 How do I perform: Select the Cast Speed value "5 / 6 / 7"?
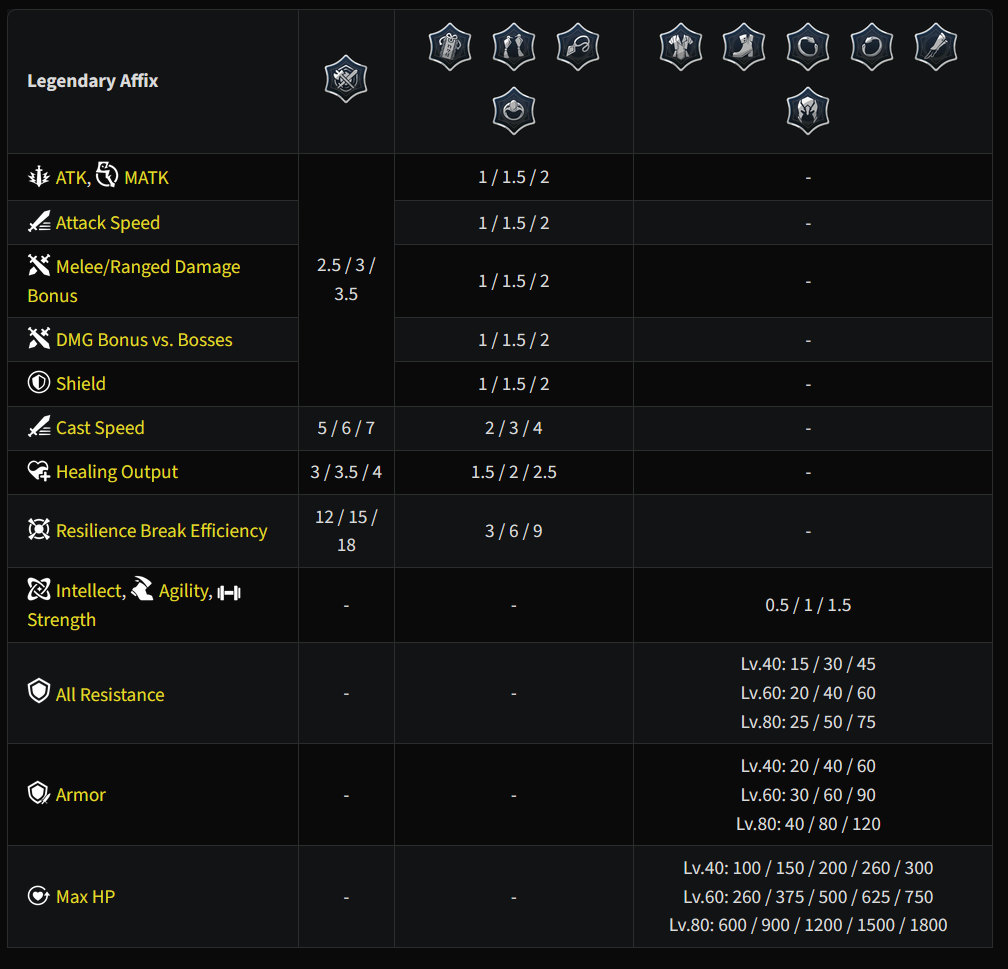click(x=346, y=428)
